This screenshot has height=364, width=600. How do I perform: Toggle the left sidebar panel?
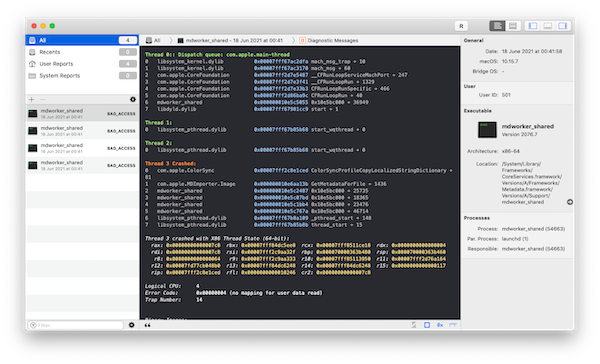coord(533,26)
